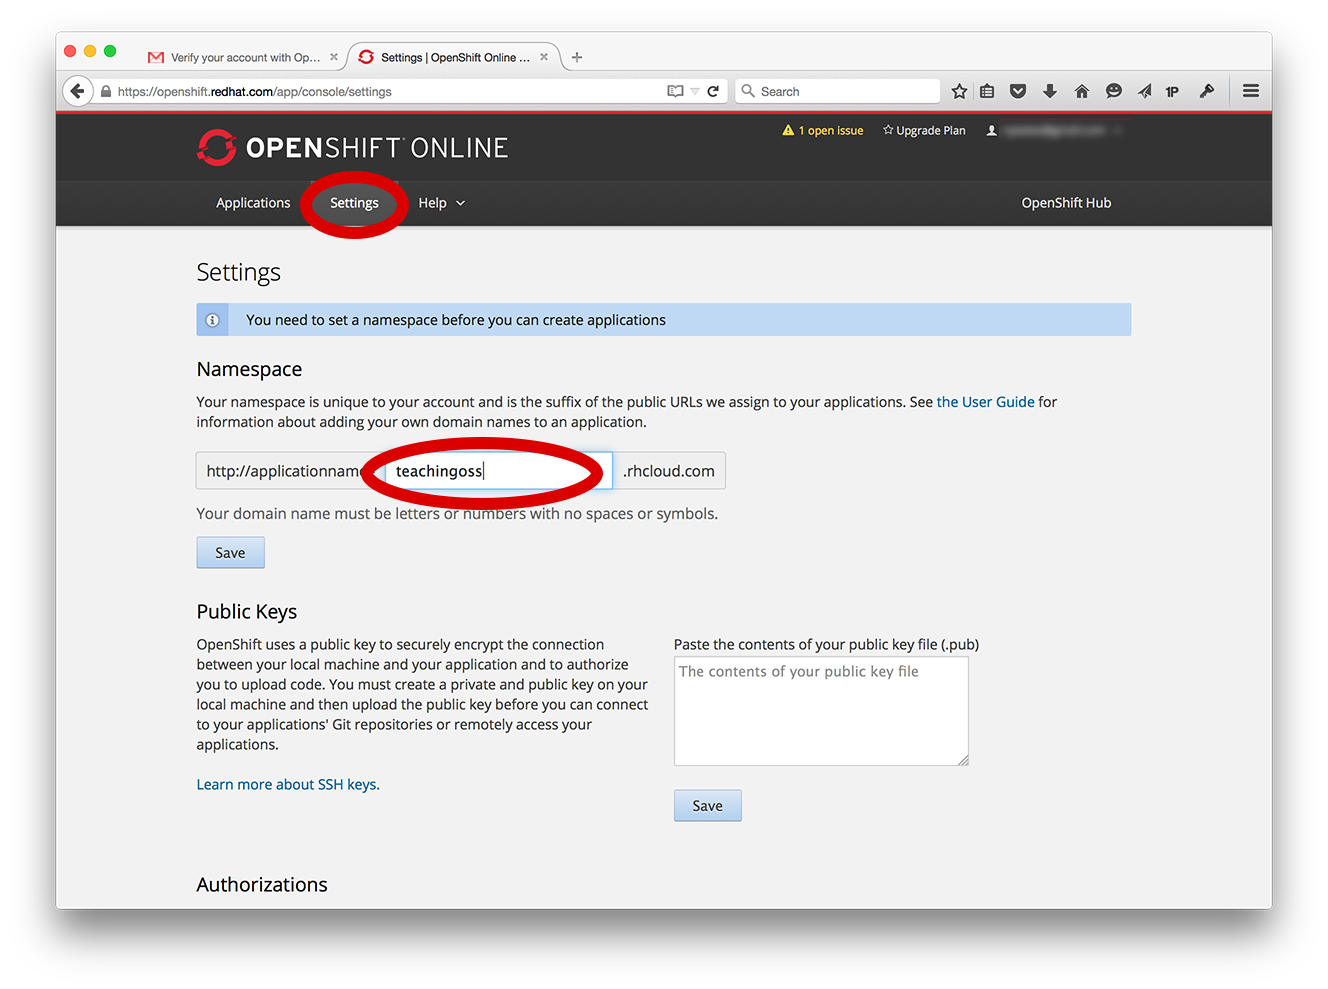This screenshot has width=1328, height=989.
Task: Open the Firefox hamburger menu
Action: tap(1251, 91)
